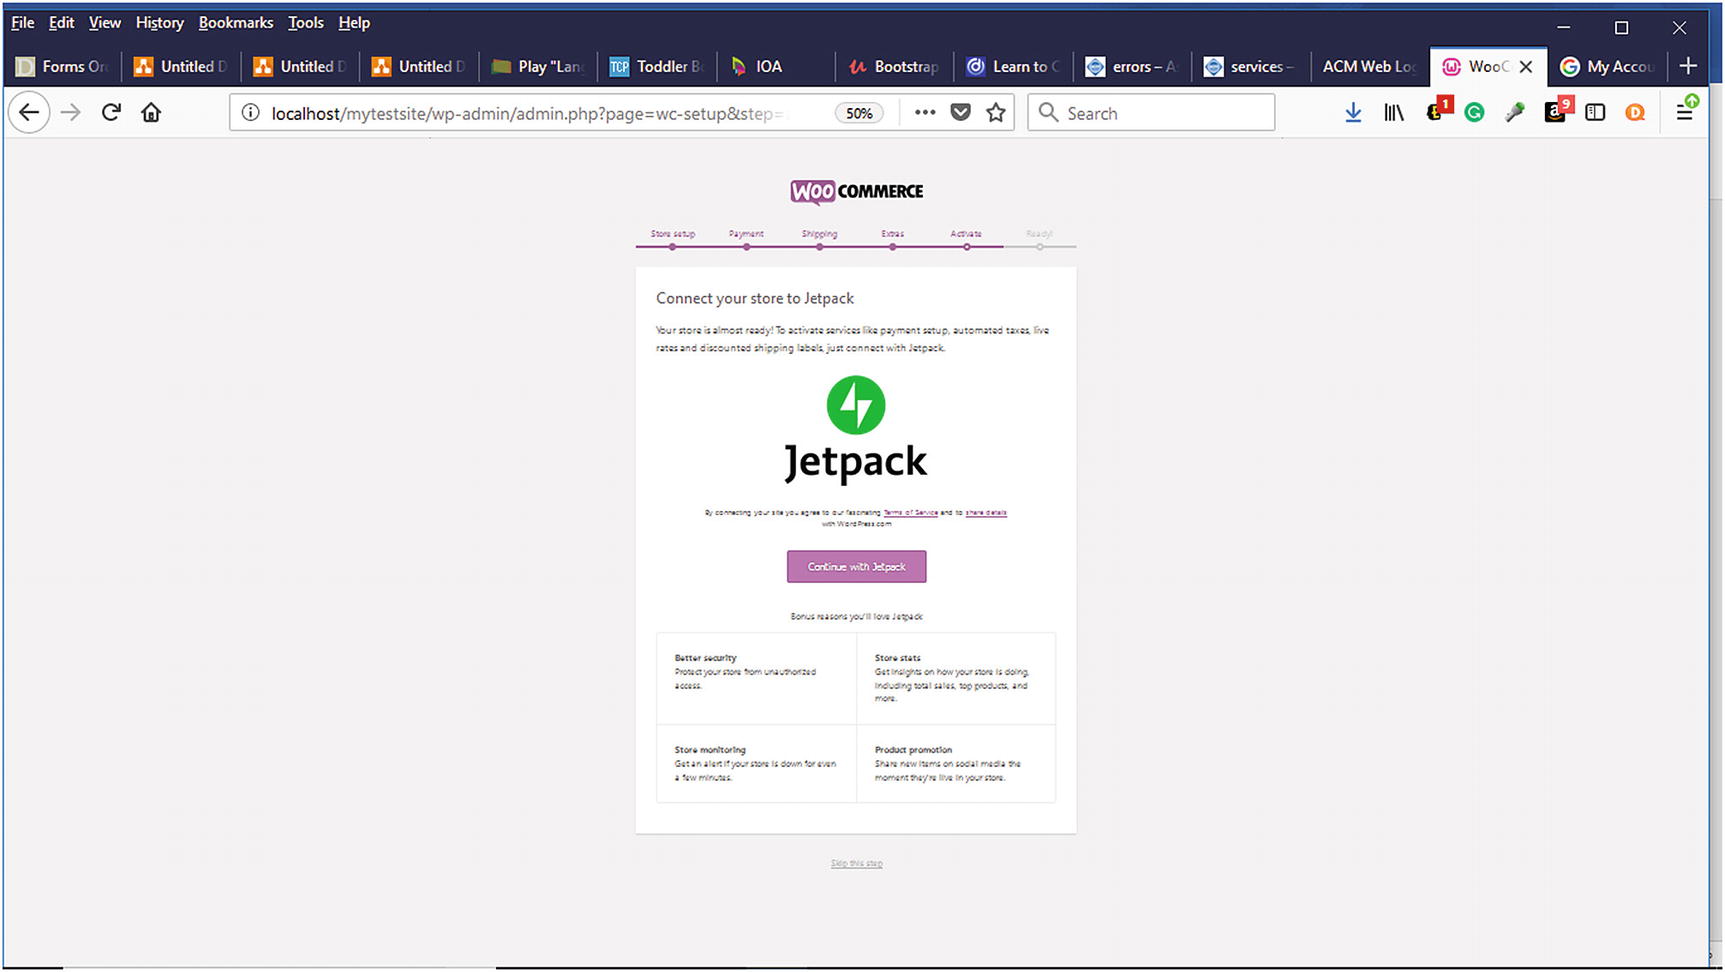Click the Bonus reasons you'll love Jetpack text

point(856,616)
